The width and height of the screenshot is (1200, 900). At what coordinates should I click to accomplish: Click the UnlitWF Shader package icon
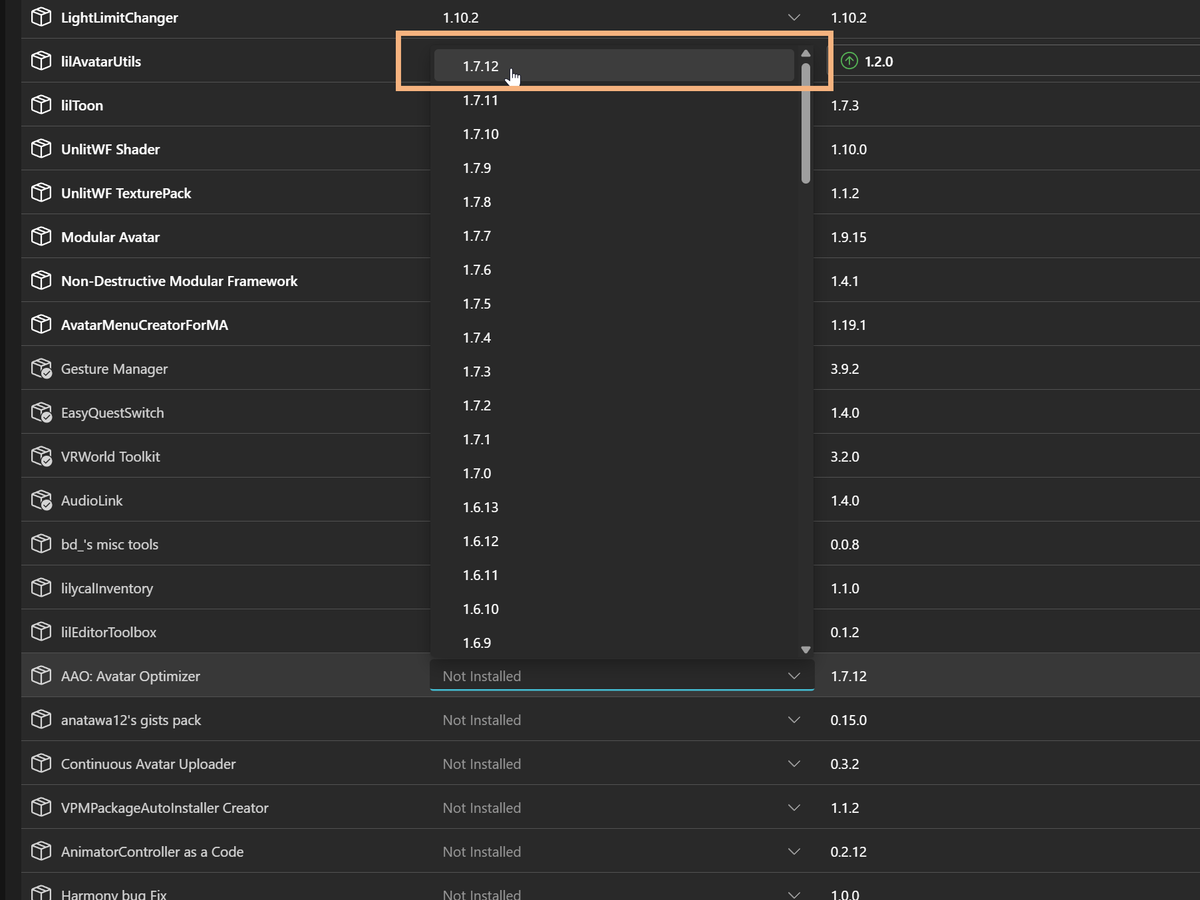pos(41,149)
